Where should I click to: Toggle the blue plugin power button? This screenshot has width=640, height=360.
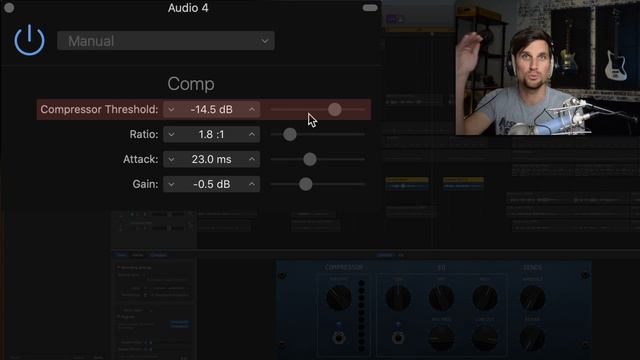[29, 40]
